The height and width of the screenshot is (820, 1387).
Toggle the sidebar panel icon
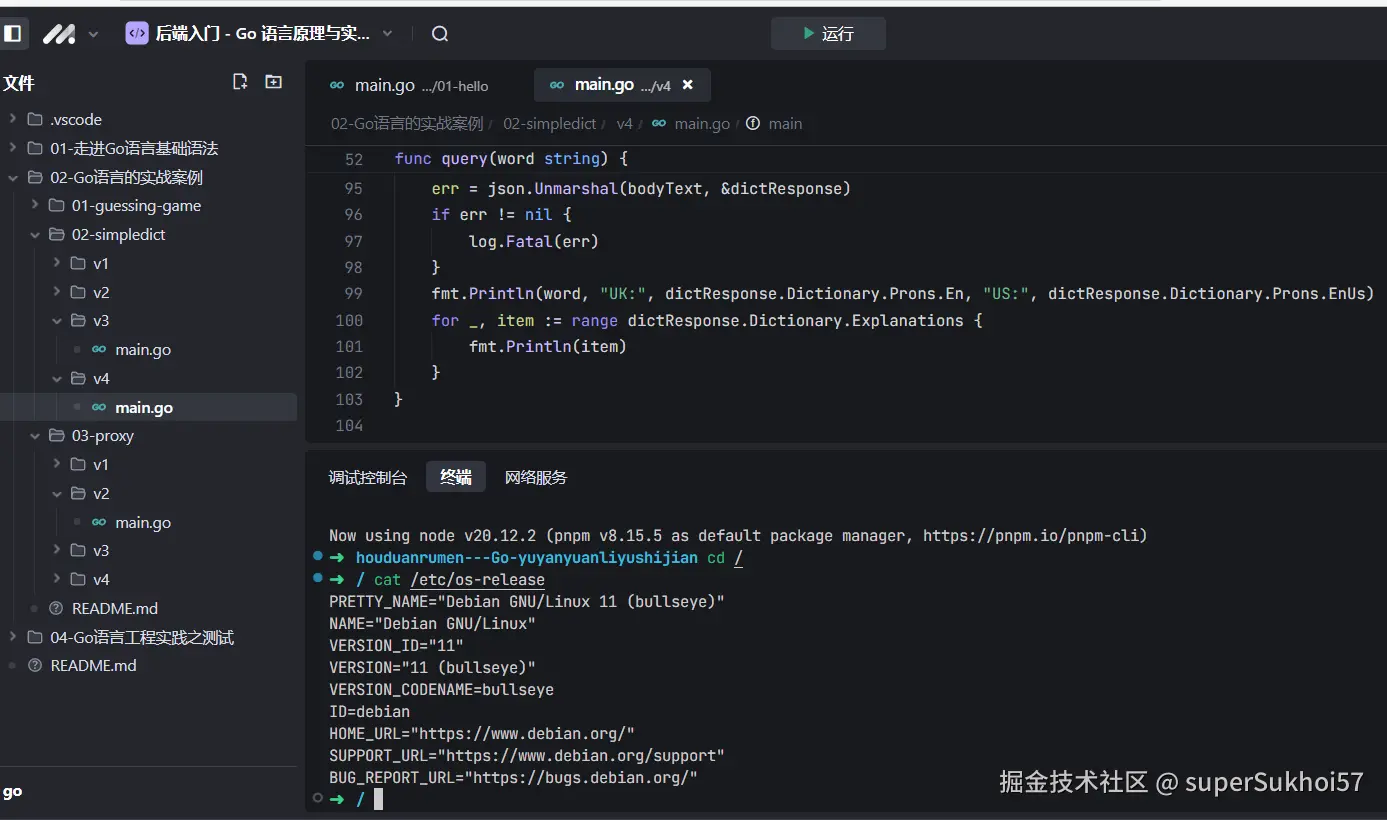(x=13, y=34)
